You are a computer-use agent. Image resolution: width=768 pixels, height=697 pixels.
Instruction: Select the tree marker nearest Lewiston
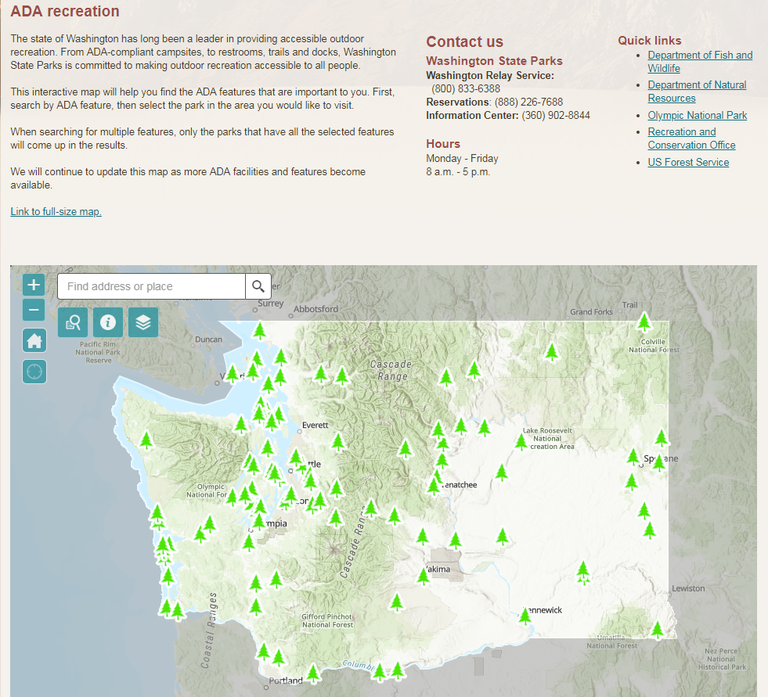click(x=657, y=629)
